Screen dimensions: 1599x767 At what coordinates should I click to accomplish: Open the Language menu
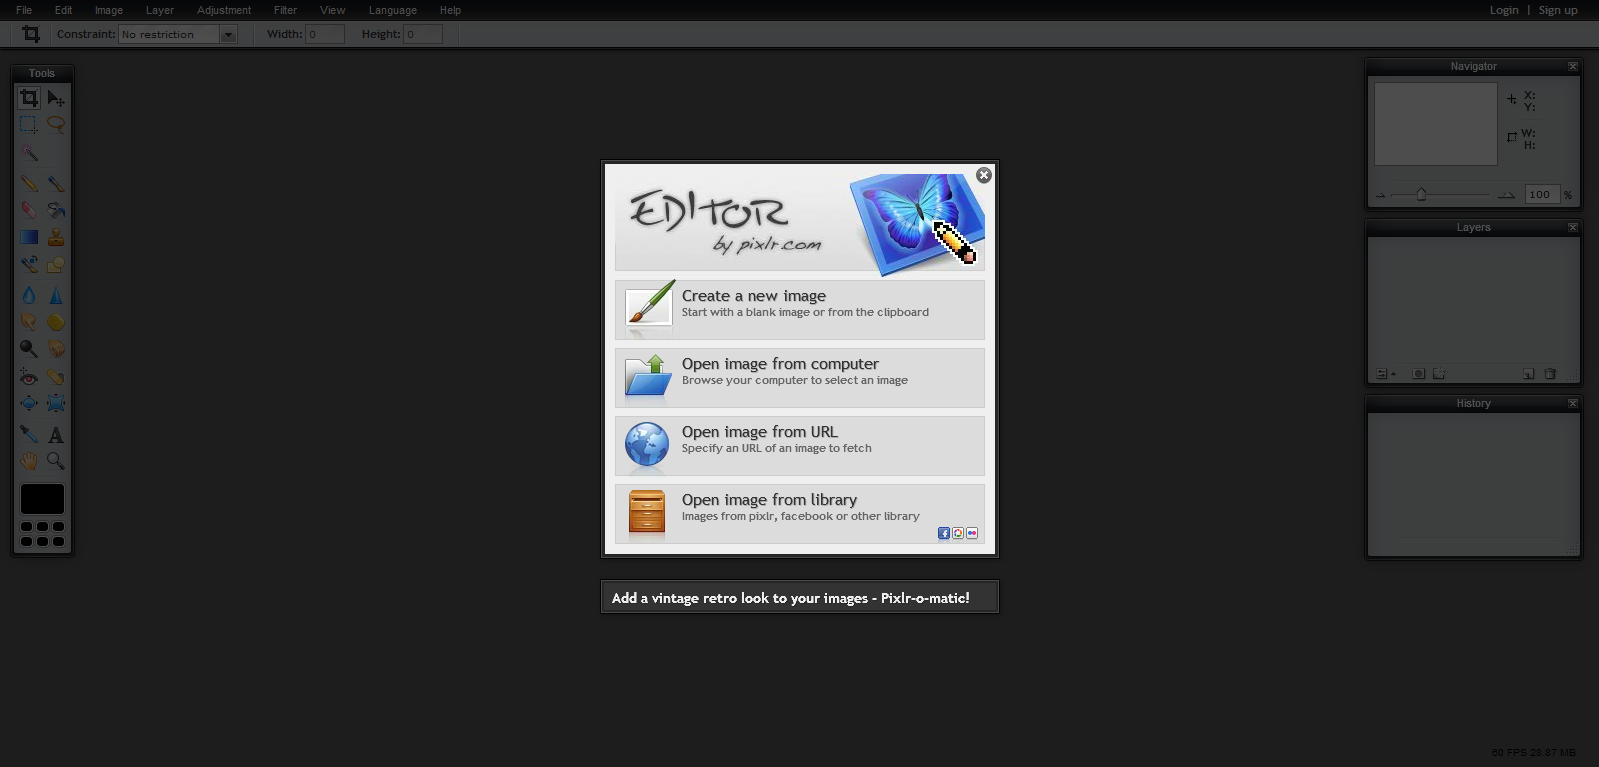(x=392, y=10)
